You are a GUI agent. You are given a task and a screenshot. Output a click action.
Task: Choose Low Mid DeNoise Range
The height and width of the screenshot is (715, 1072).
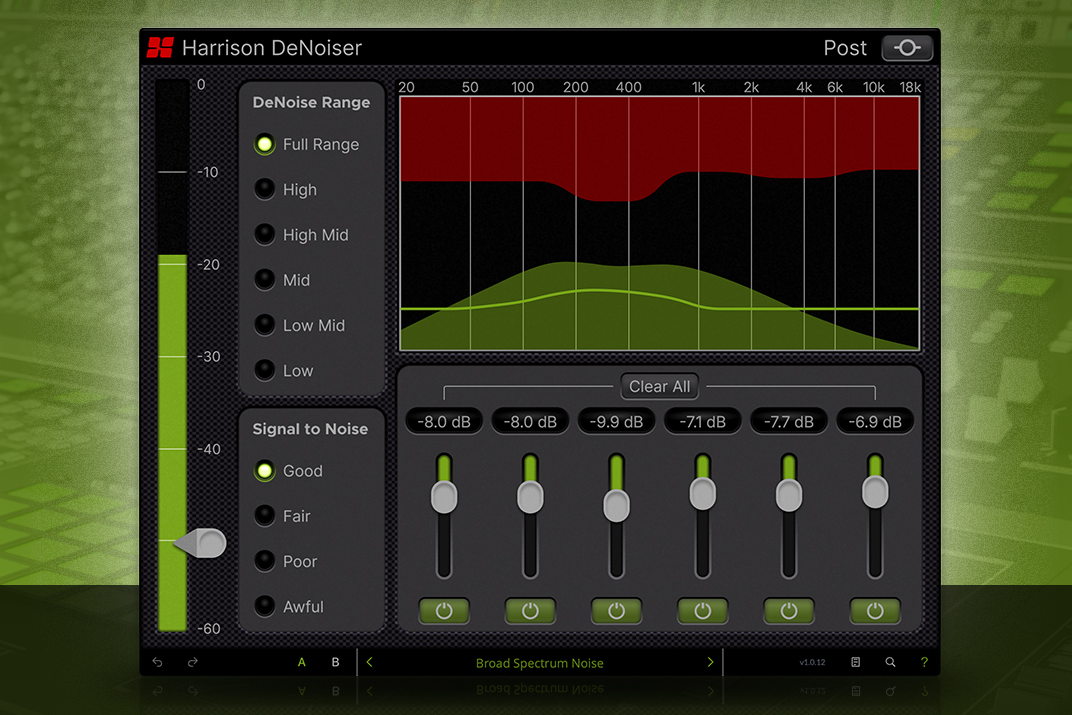point(265,325)
